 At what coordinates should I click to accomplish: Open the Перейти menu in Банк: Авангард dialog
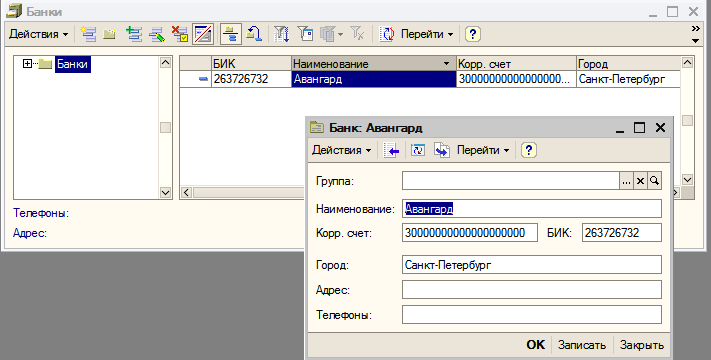tap(483, 150)
